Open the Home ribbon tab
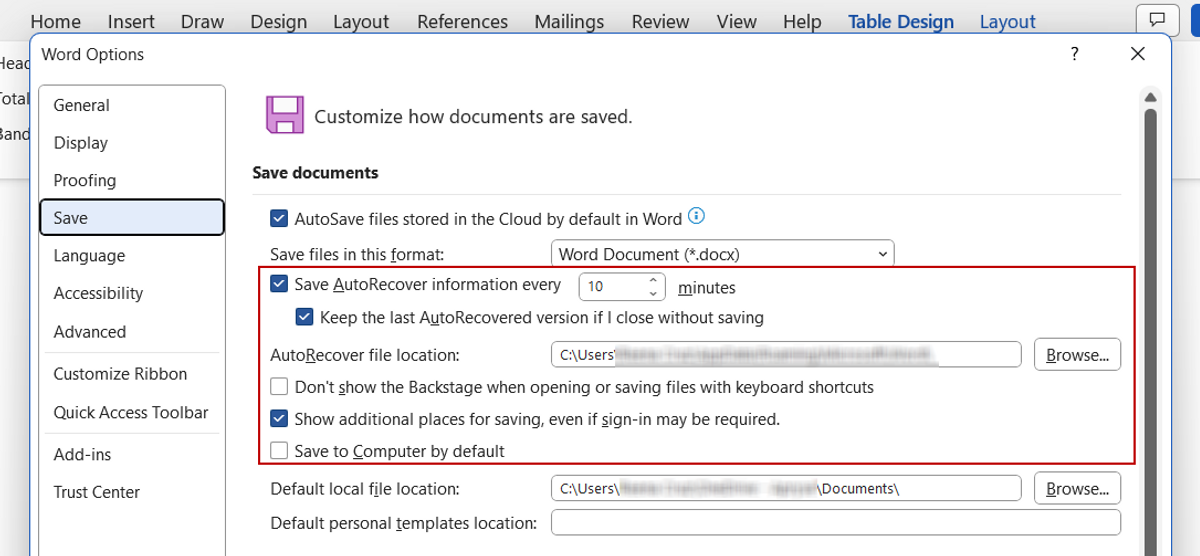This screenshot has height=556, width=1200. tap(56, 21)
